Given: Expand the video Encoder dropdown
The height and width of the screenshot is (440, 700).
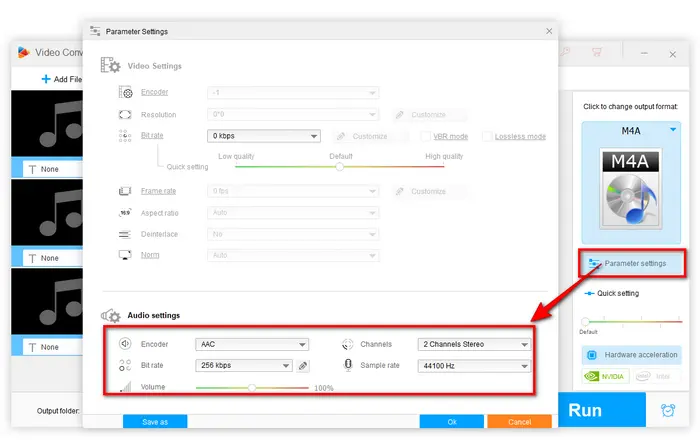Looking at the screenshot, I should 293,92.
